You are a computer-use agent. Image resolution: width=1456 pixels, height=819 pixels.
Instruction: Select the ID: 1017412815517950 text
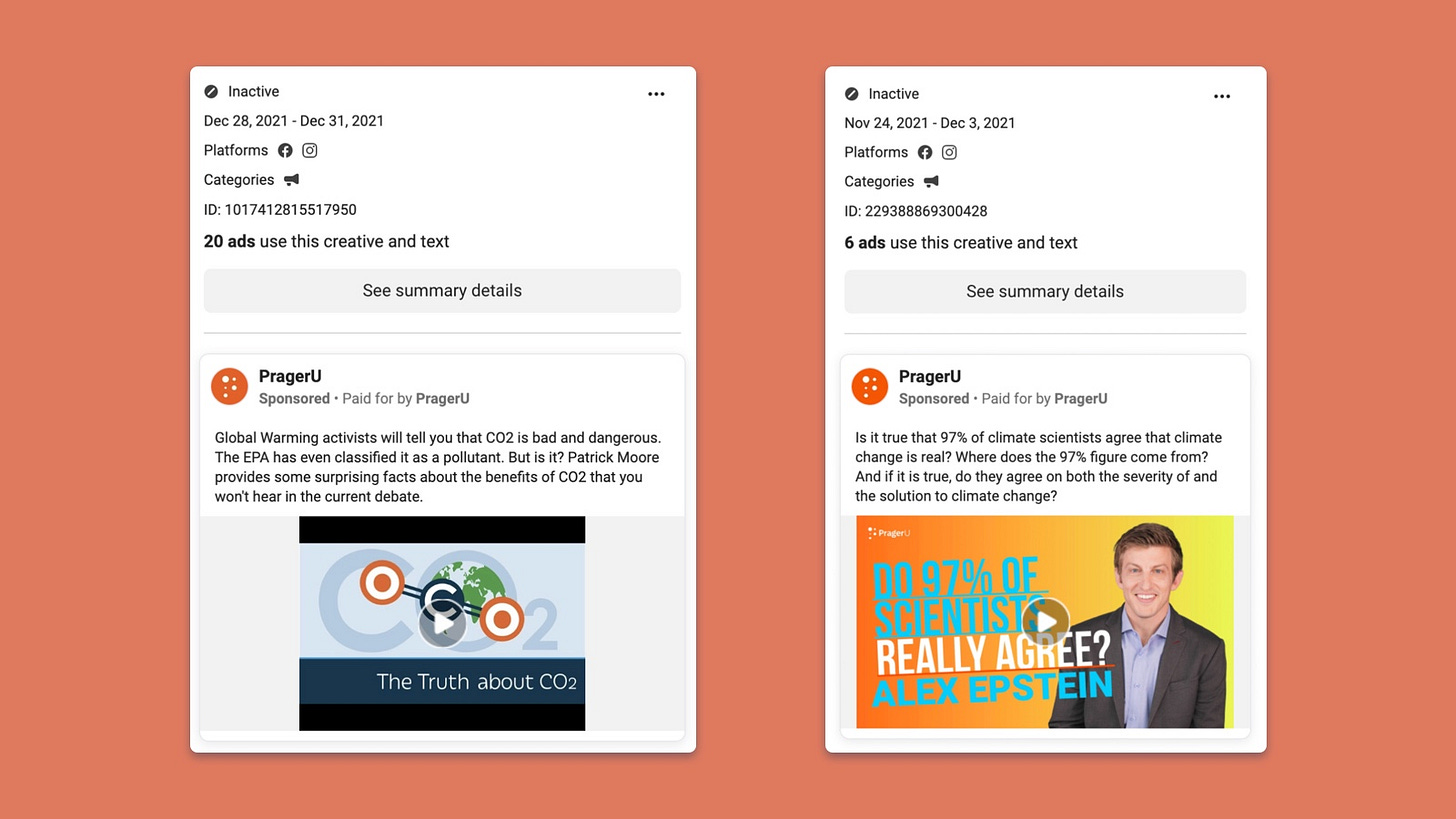(280, 210)
